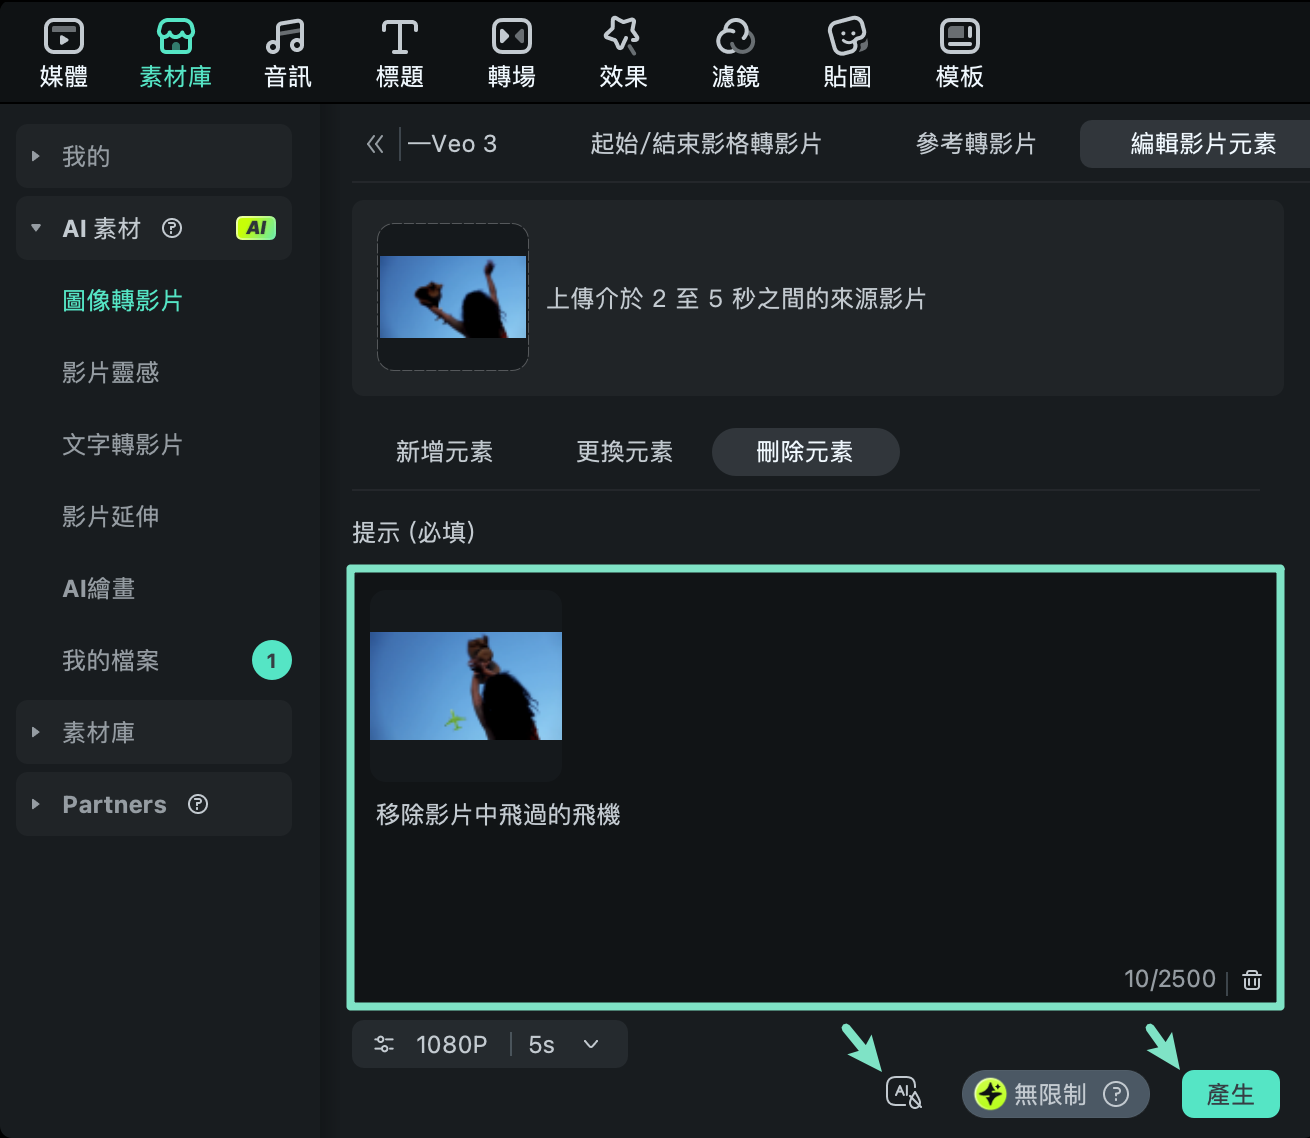Open the 媒體 media panel
This screenshot has height=1138, width=1310.
[63, 50]
